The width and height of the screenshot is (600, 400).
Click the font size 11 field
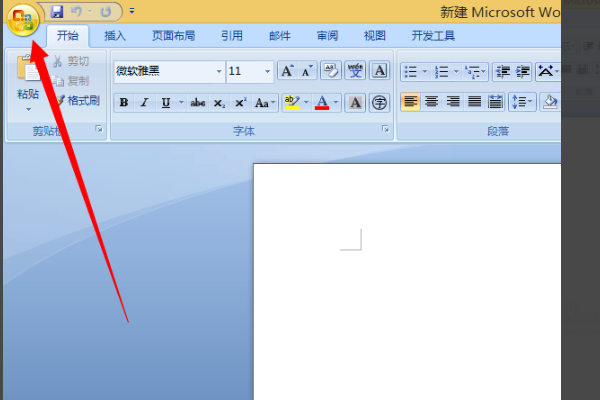click(x=245, y=71)
